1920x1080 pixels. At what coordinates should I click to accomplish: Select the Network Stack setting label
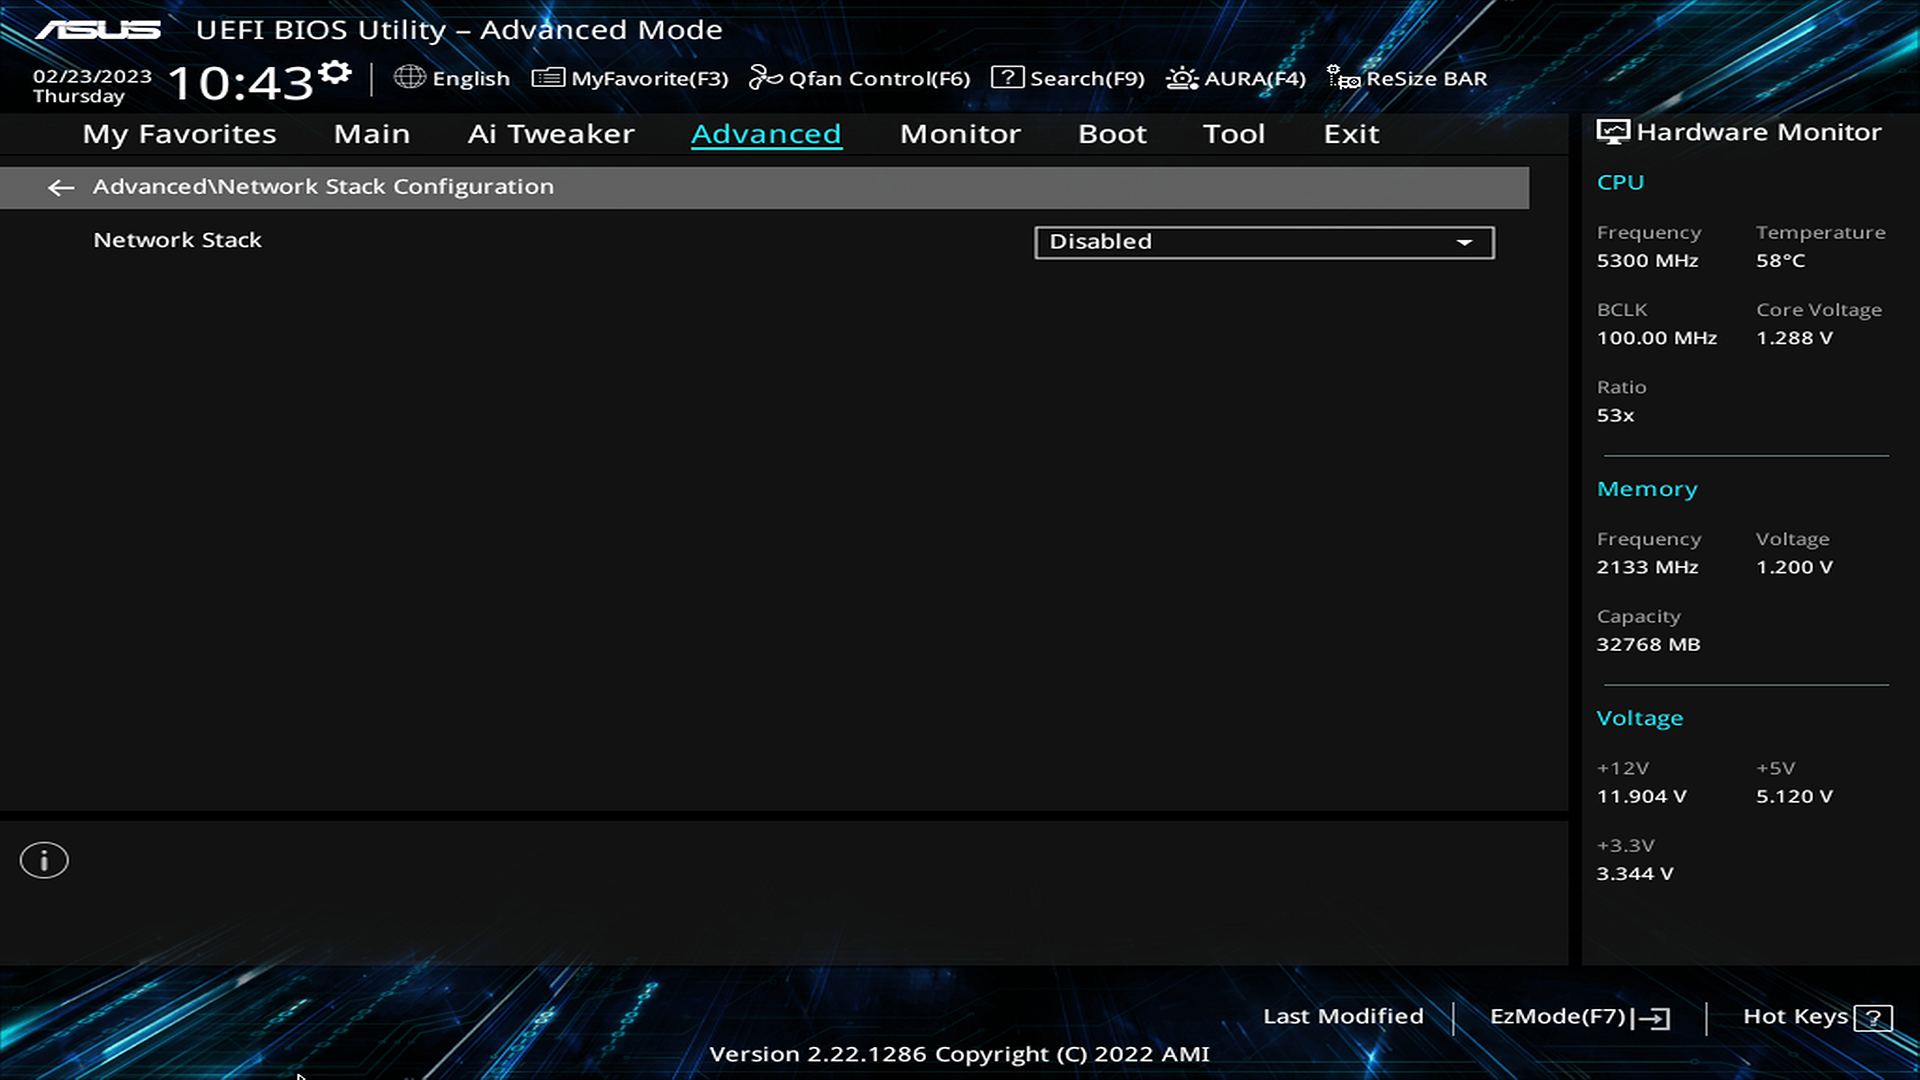pos(178,240)
